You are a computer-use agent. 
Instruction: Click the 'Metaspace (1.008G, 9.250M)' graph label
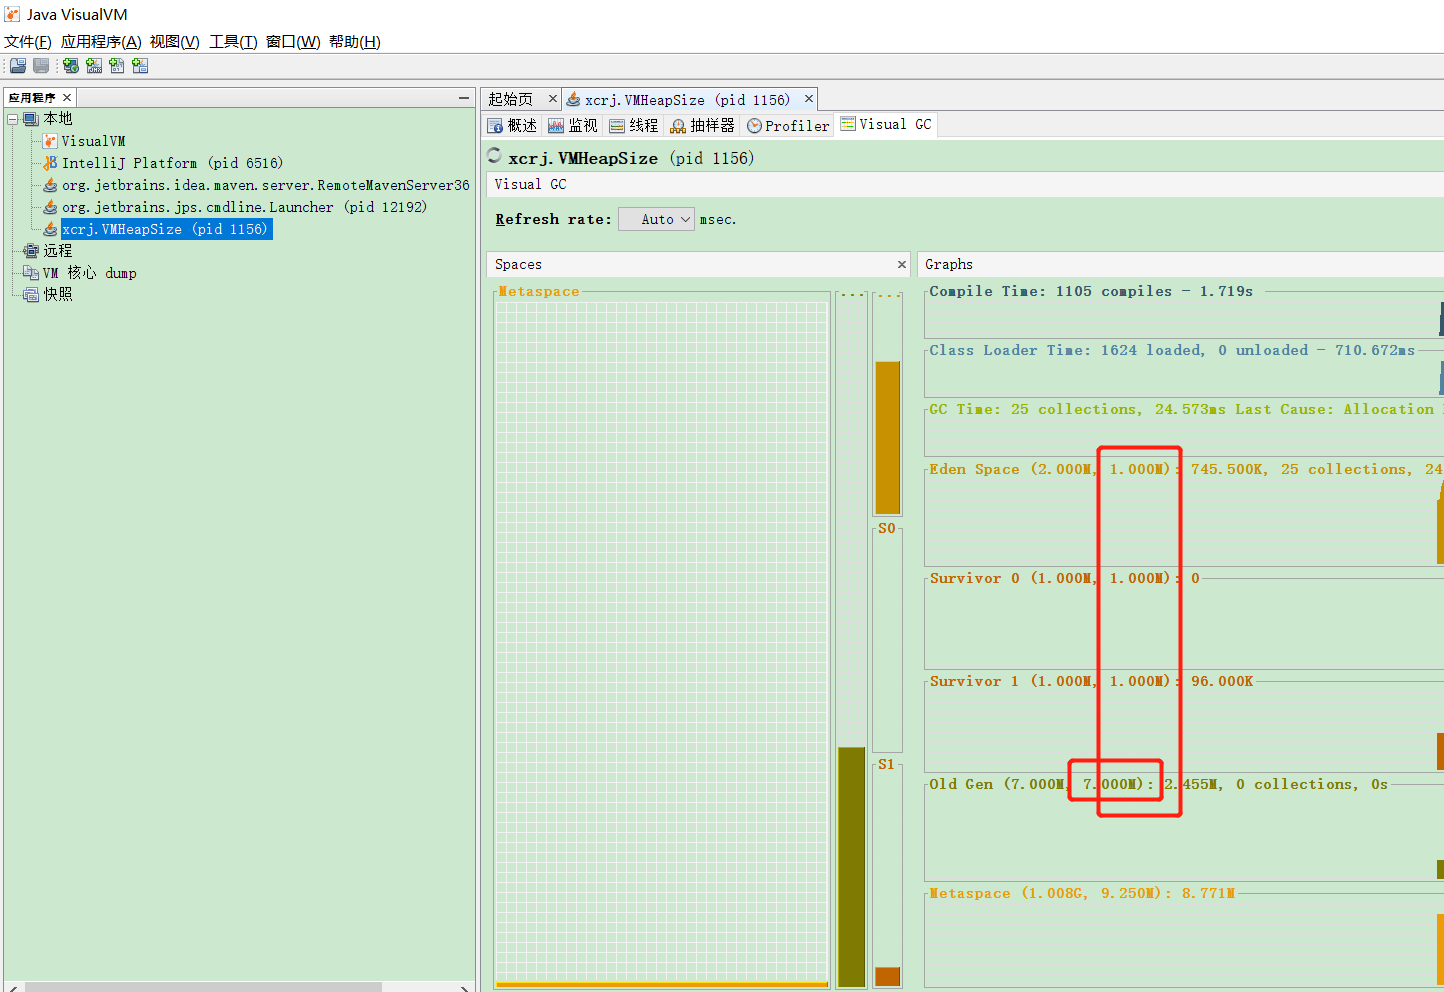1082,894
